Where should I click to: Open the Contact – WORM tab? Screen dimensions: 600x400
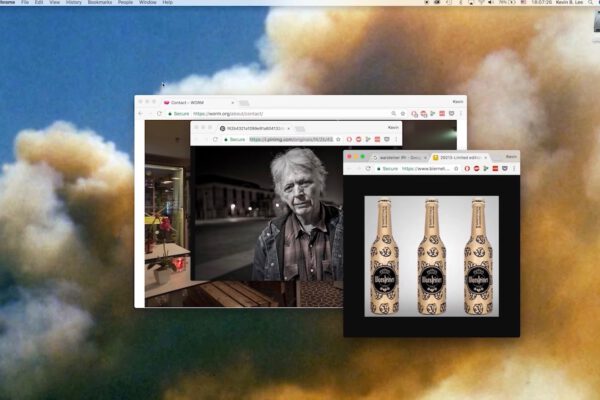coord(195,102)
